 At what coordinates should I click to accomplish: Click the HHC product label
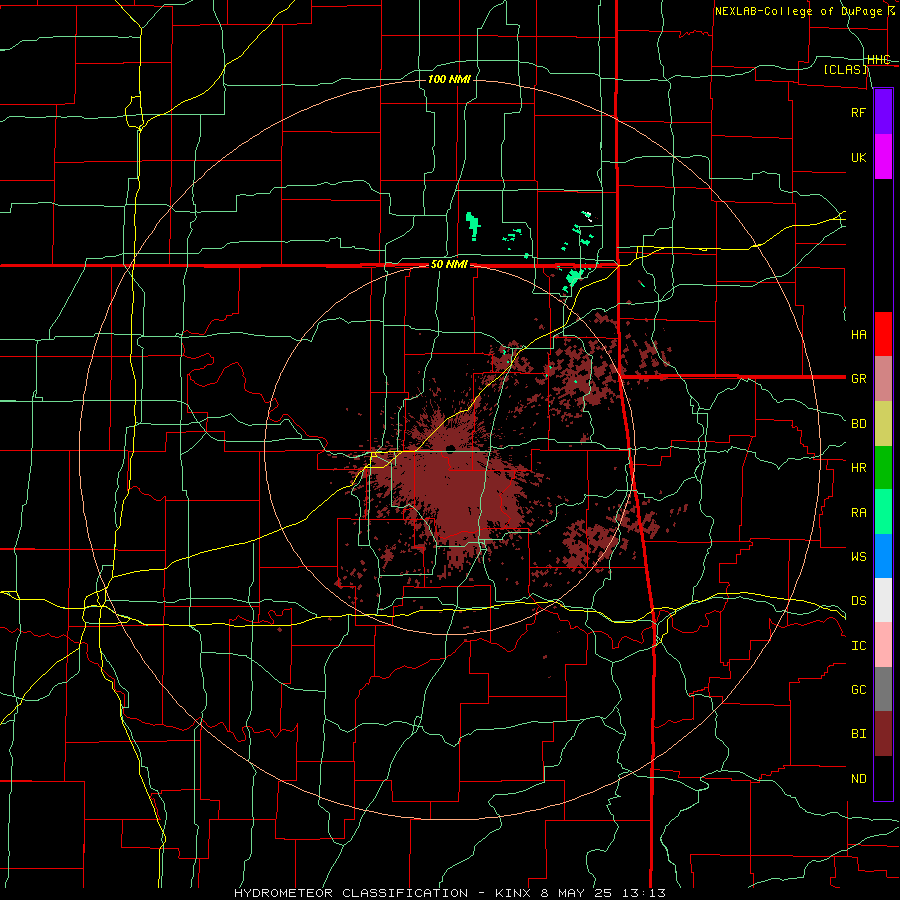click(x=878, y=60)
